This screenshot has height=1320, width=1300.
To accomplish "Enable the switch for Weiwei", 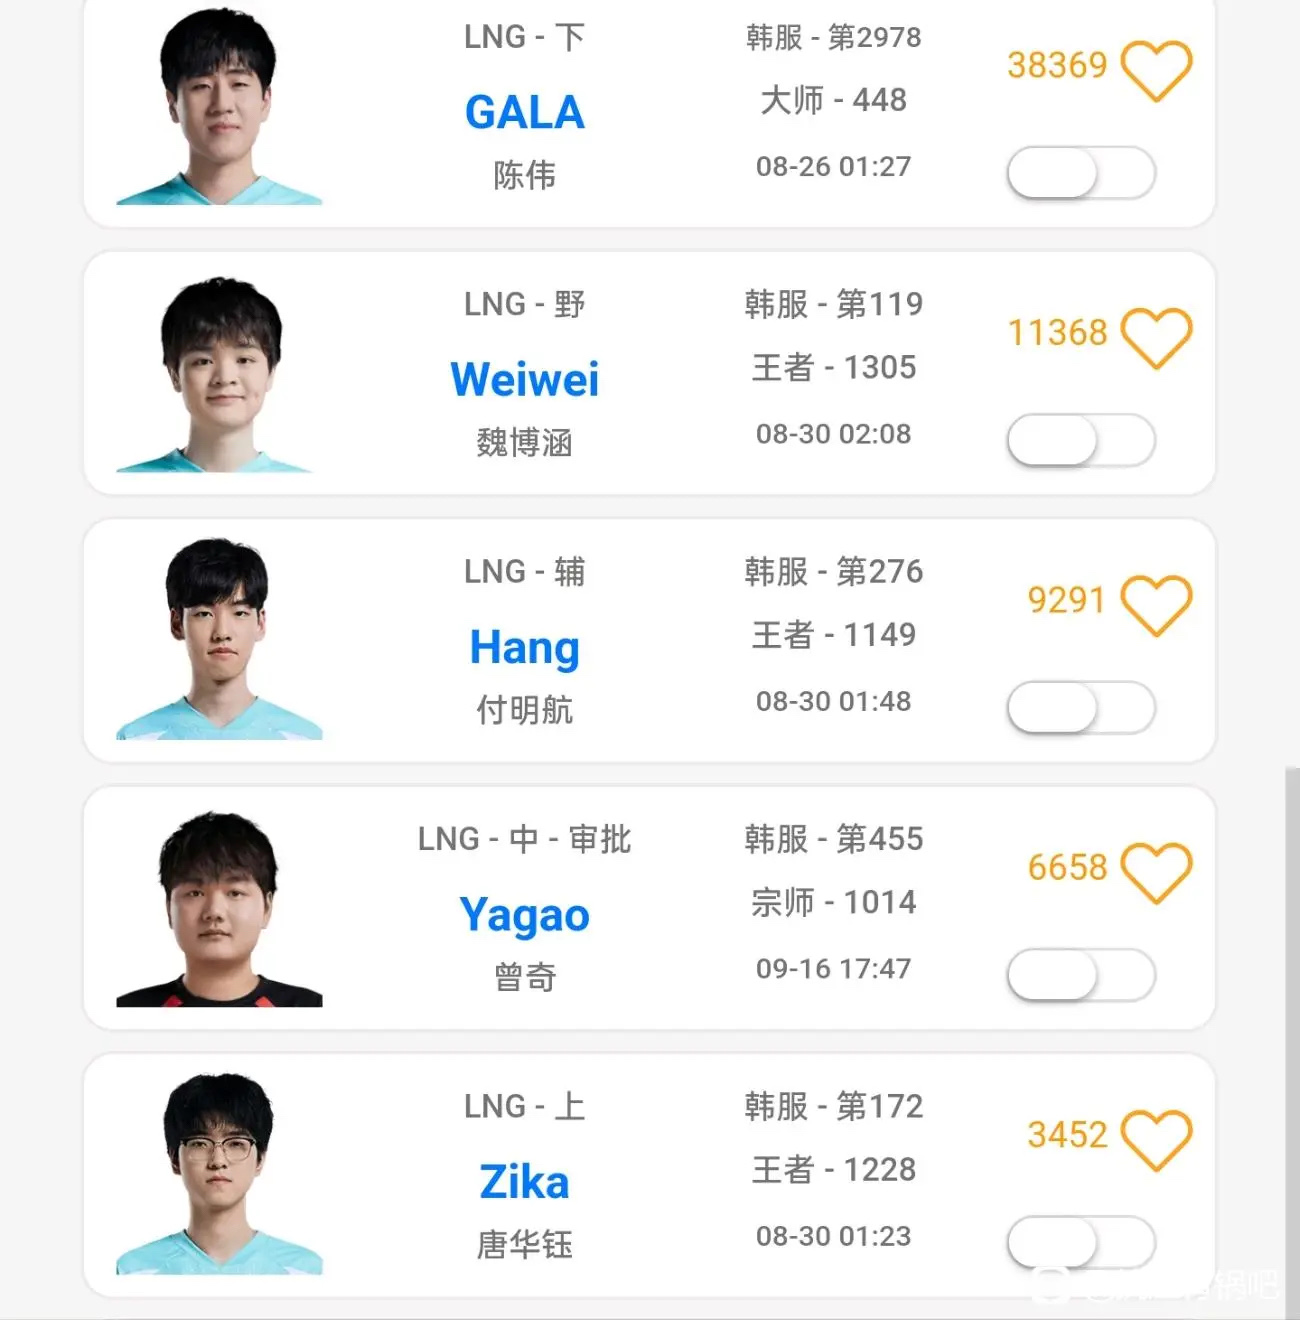I will [1081, 440].
